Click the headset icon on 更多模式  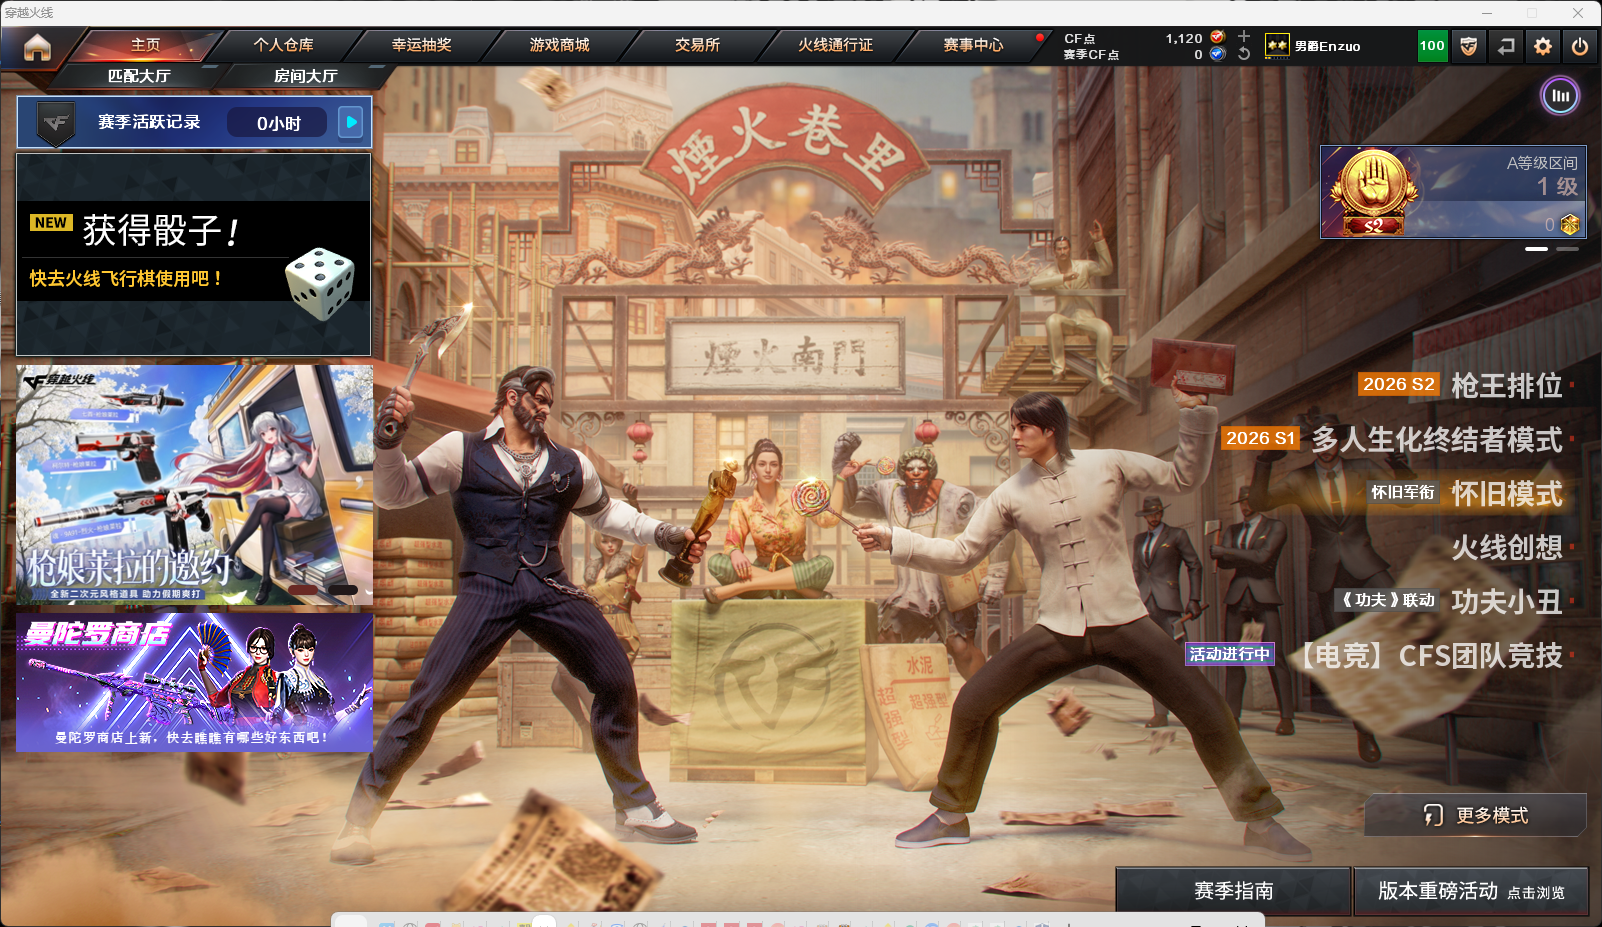pyautogui.click(x=1433, y=816)
